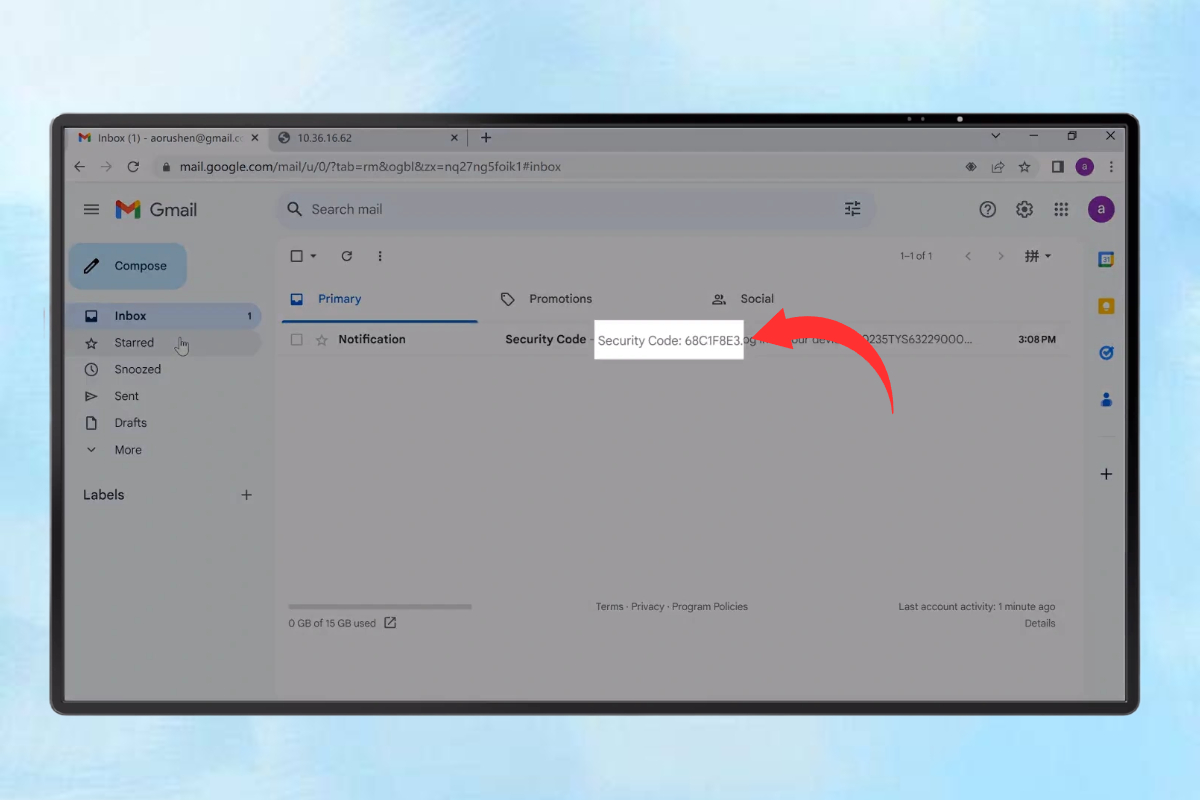Open account activity Details link
The width and height of the screenshot is (1200, 800).
[x=1040, y=623]
